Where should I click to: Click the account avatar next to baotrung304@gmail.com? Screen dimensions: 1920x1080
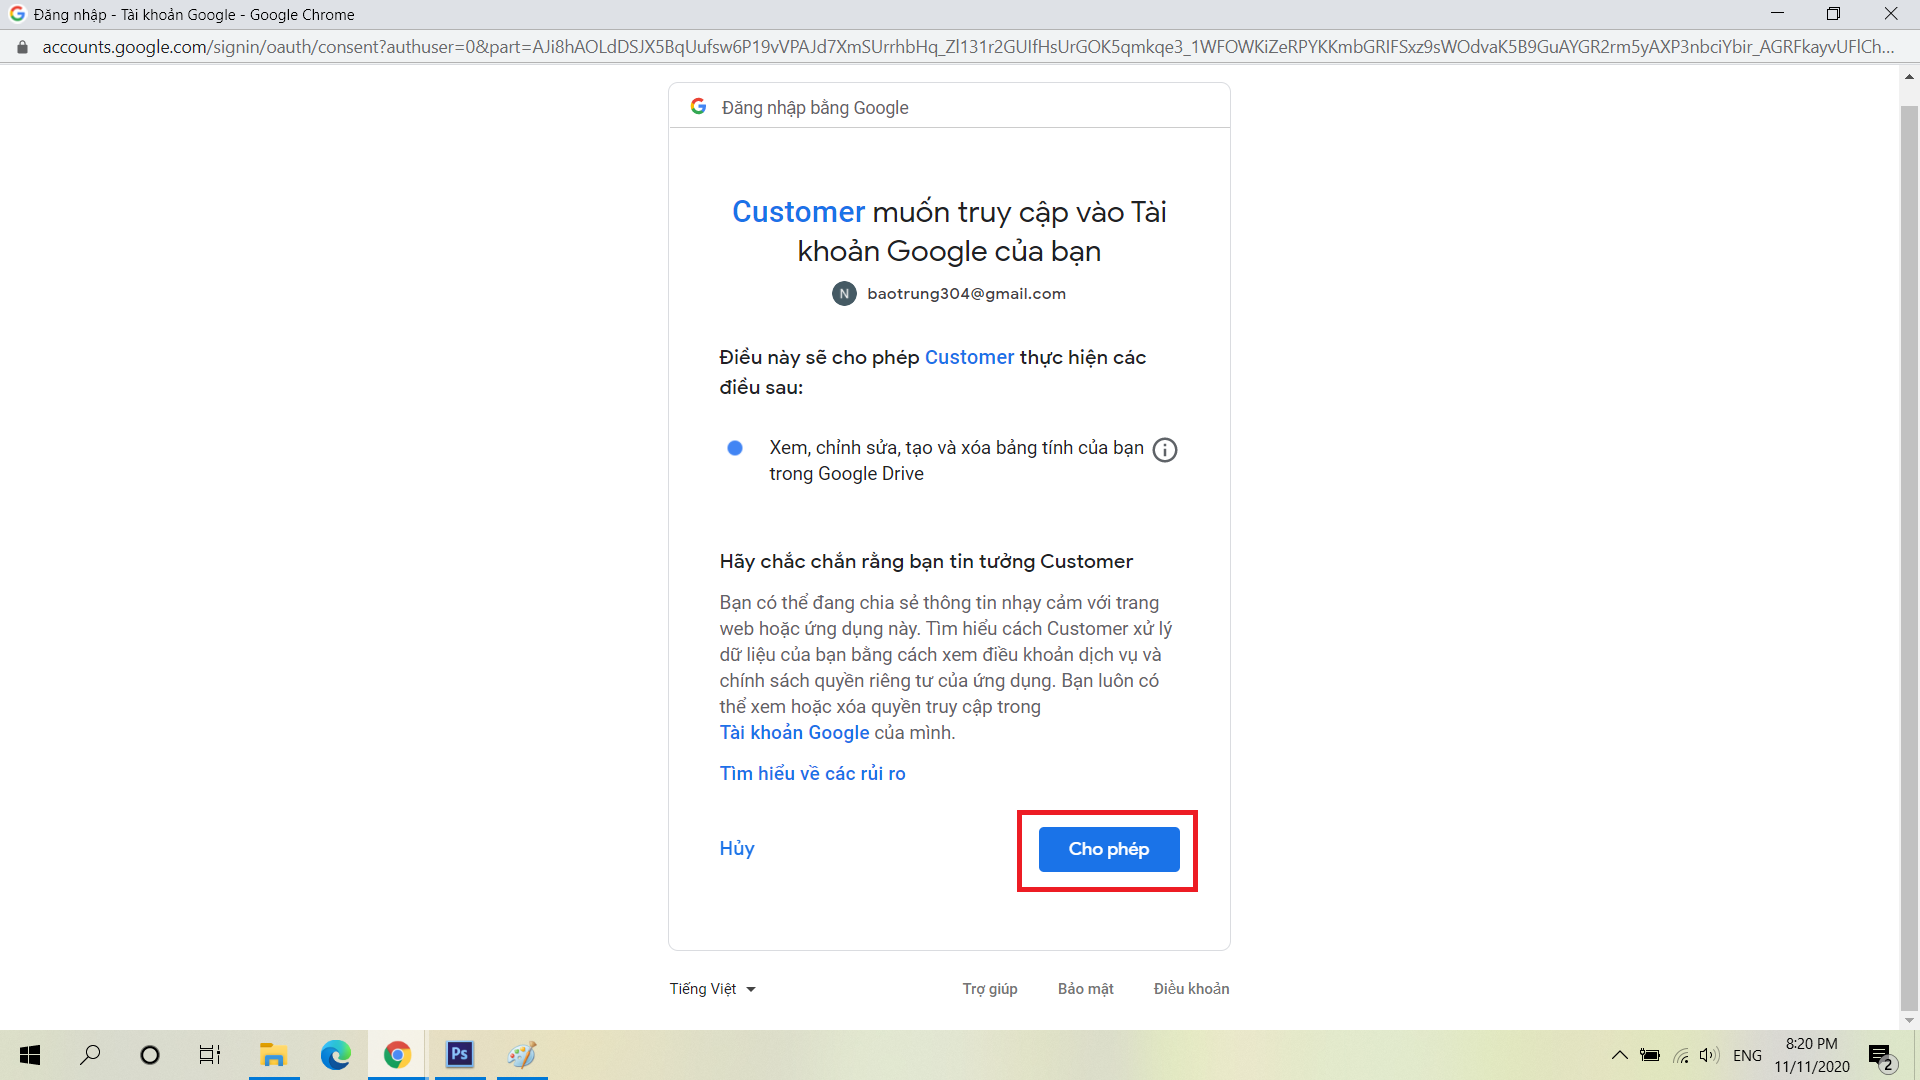tap(844, 294)
